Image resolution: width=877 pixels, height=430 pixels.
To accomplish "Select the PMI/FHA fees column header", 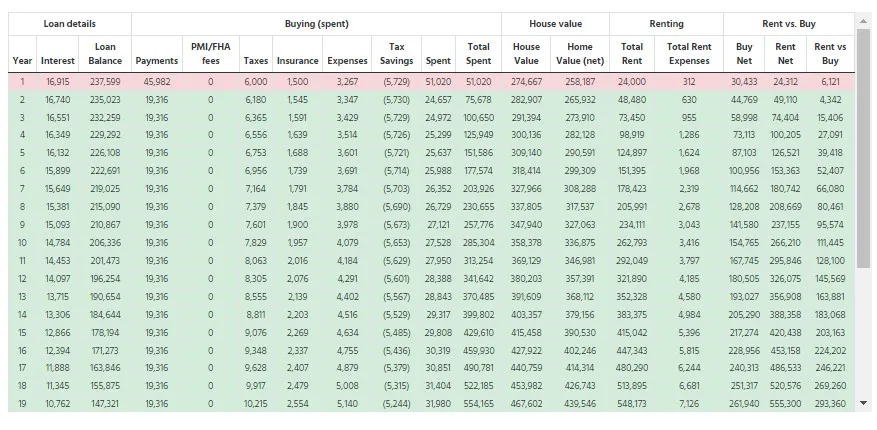I will (210, 54).
